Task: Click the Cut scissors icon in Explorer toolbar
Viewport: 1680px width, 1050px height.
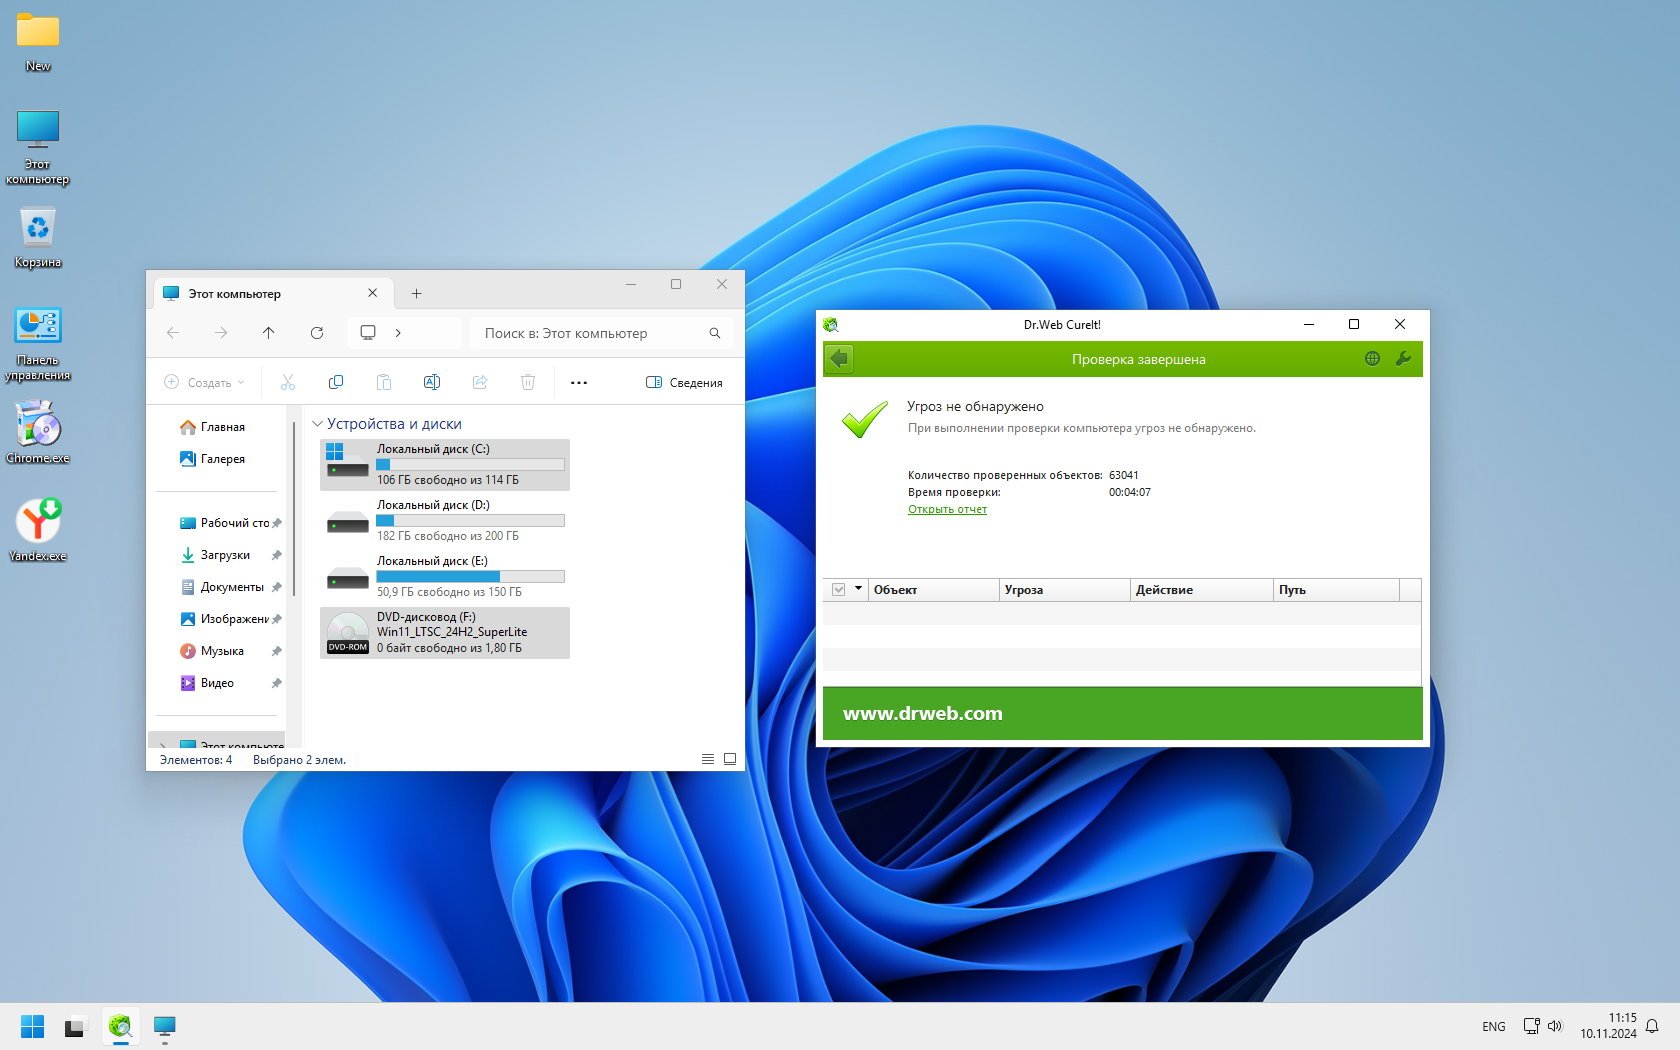Action: pos(288,382)
